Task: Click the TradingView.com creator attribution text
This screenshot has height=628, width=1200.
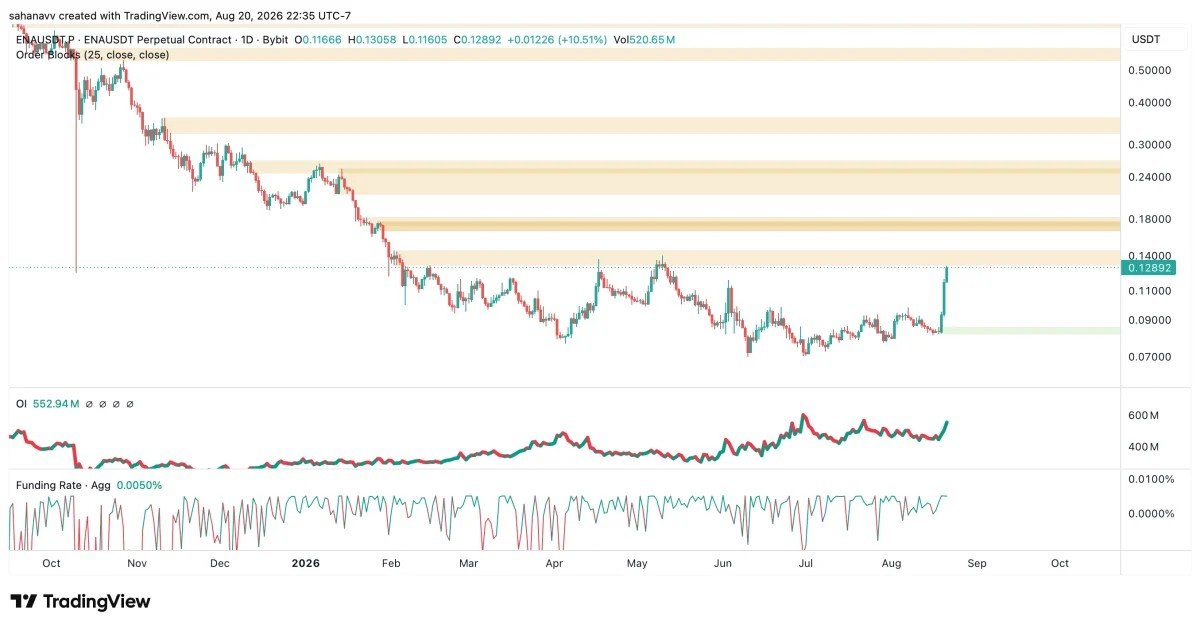Action: [x=168, y=16]
